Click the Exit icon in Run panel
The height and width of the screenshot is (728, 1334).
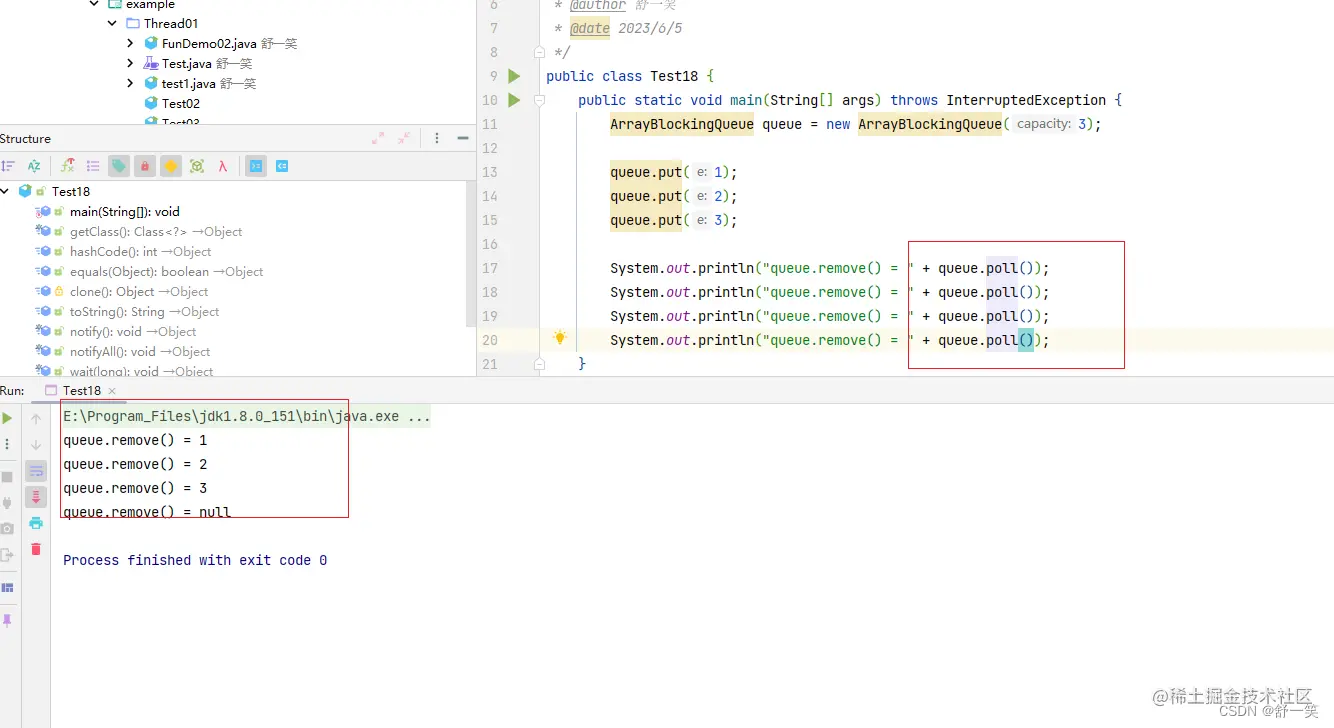coord(7,555)
